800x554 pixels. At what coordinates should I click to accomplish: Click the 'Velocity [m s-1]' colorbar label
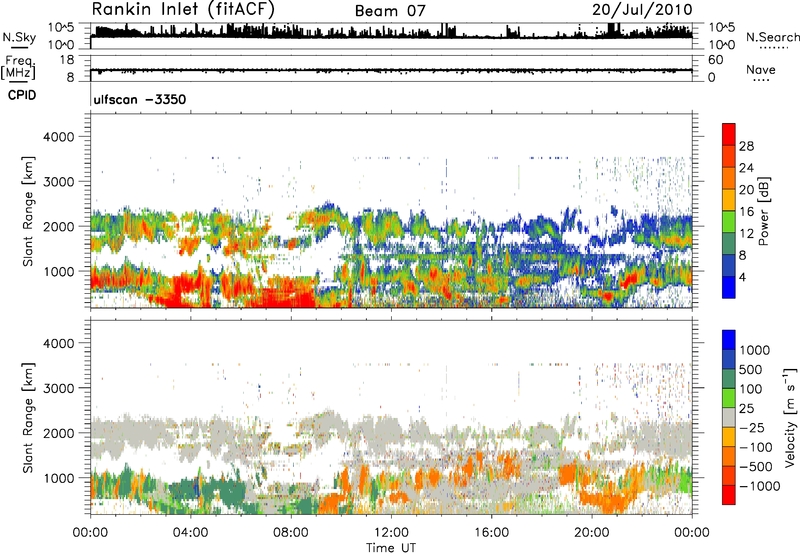pyautogui.click(x=790, y=417)
